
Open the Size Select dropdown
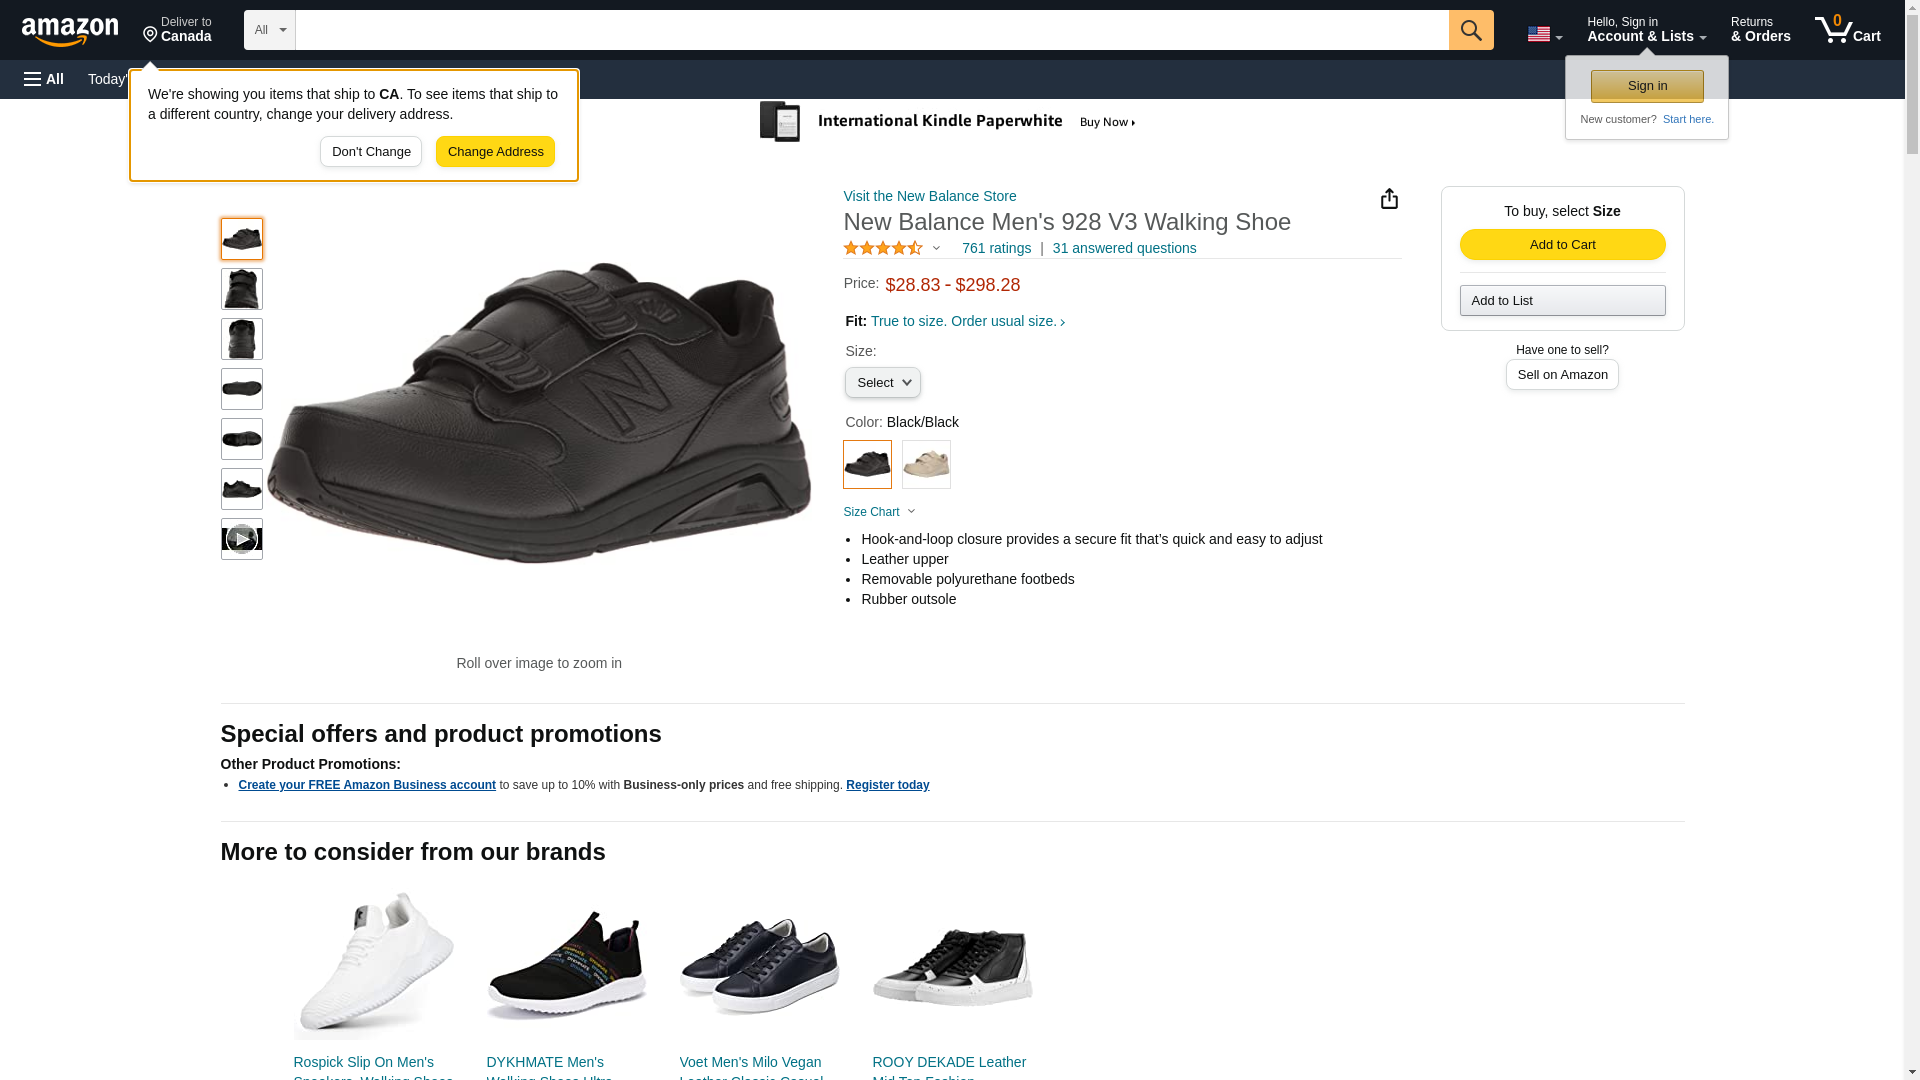882,383
